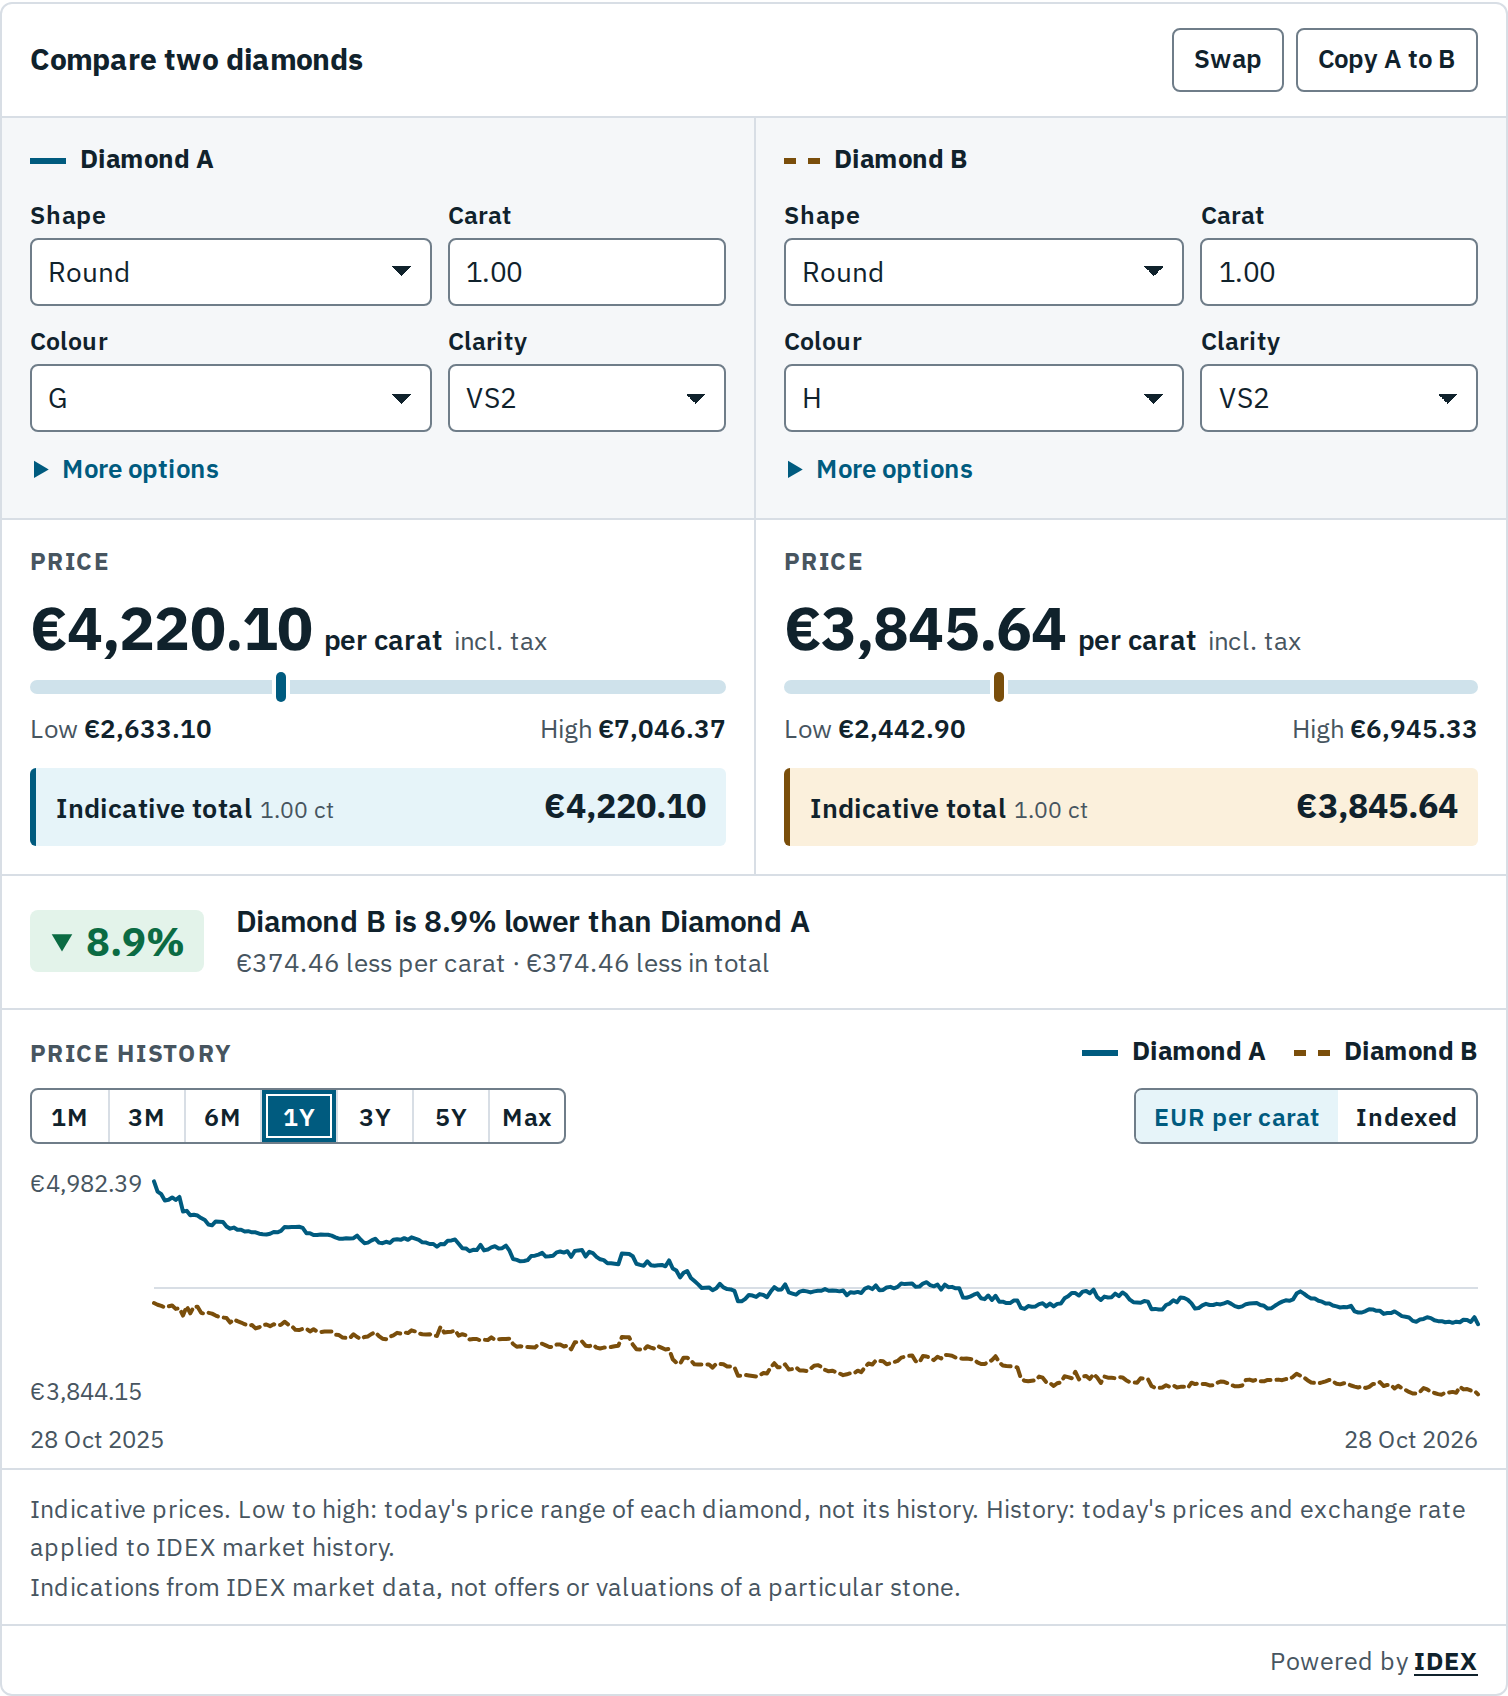Select the Max history range
1508x1696 pixels.
(527, 1117)
